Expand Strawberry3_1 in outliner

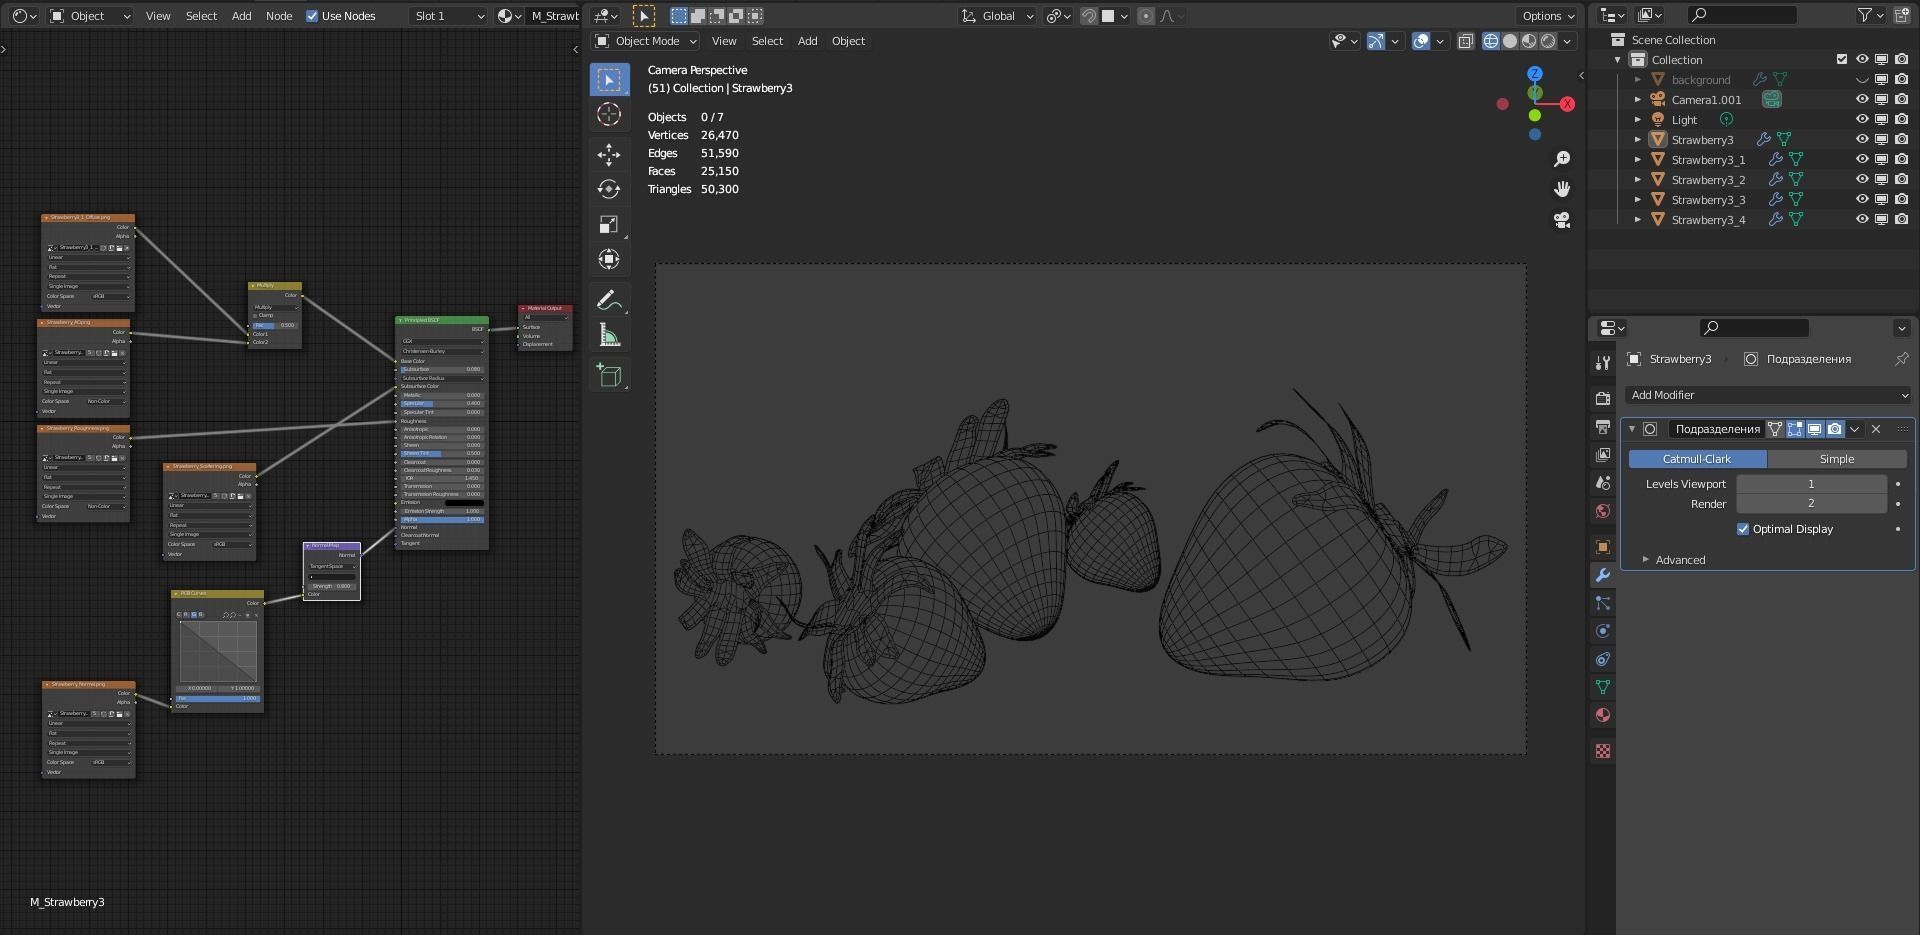[x=1638, y=160]
